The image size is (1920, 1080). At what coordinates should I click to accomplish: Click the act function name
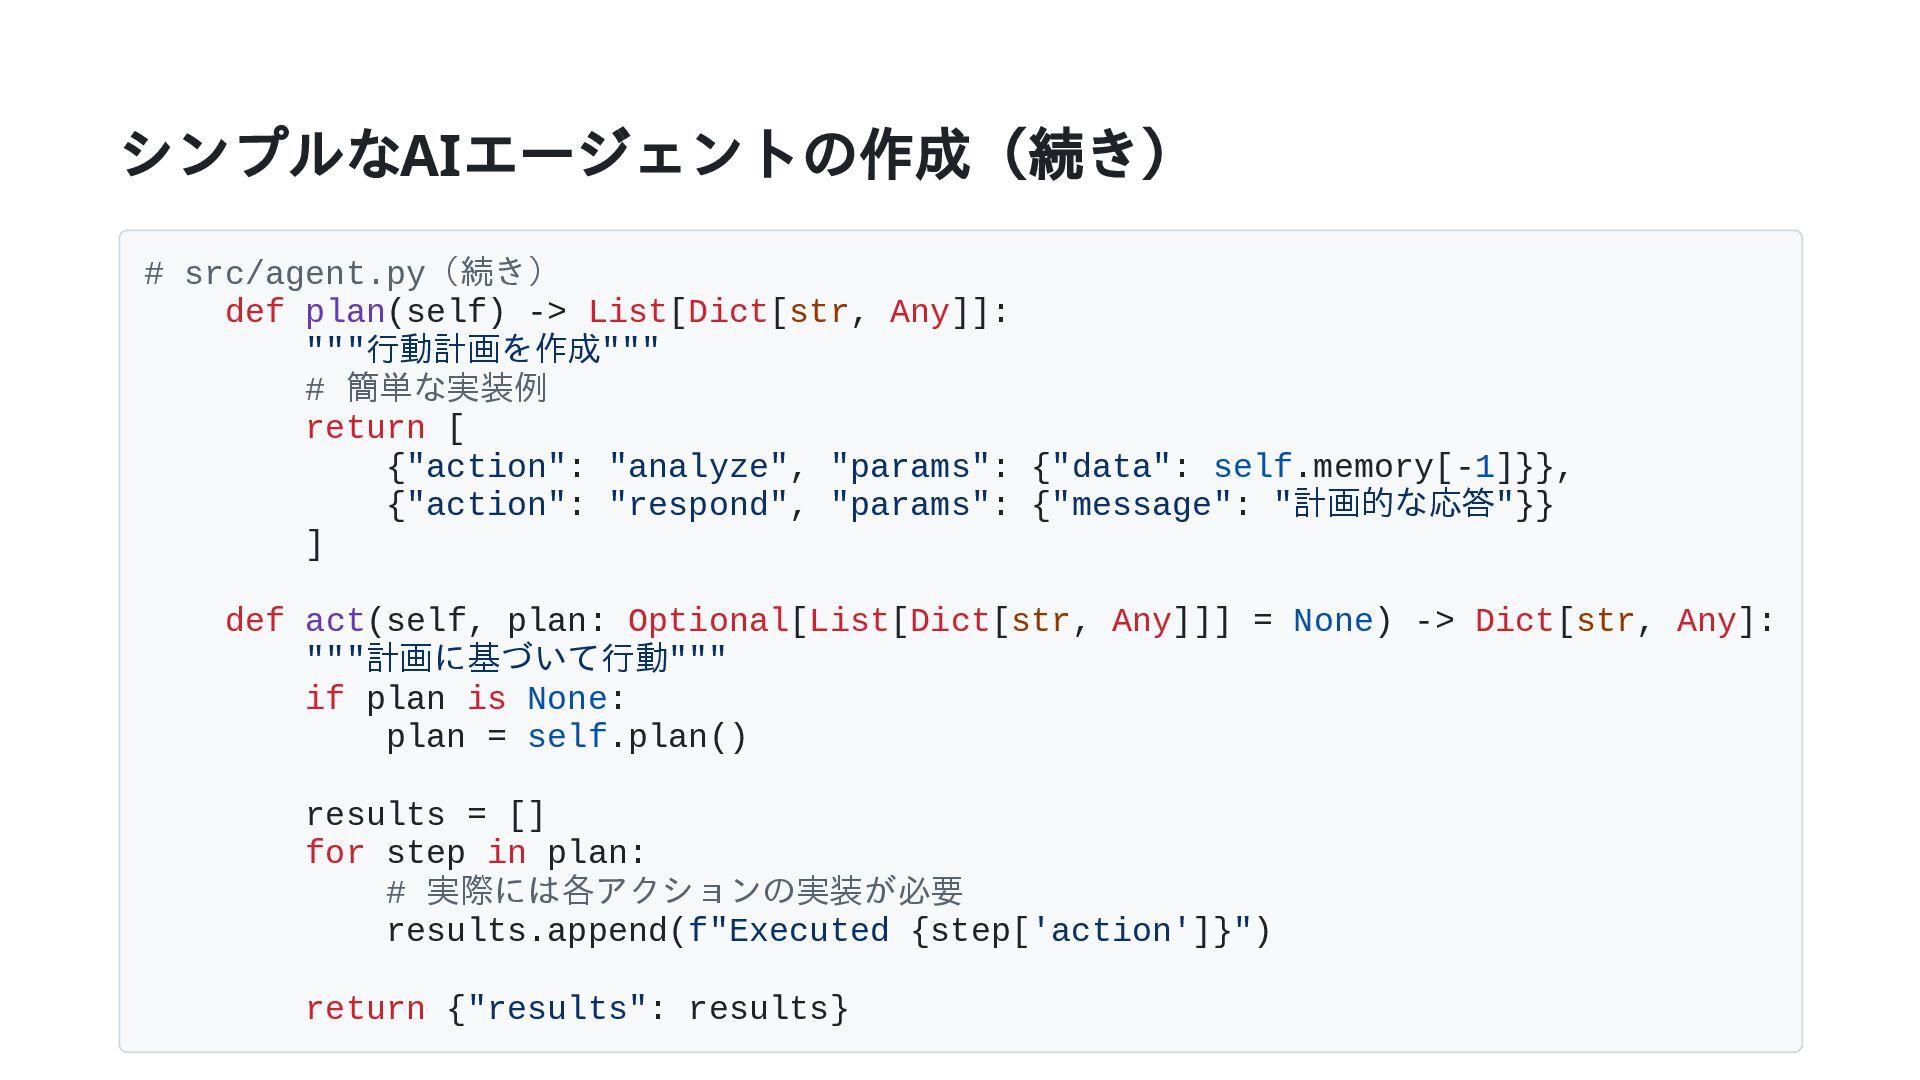tap(335, 621)
